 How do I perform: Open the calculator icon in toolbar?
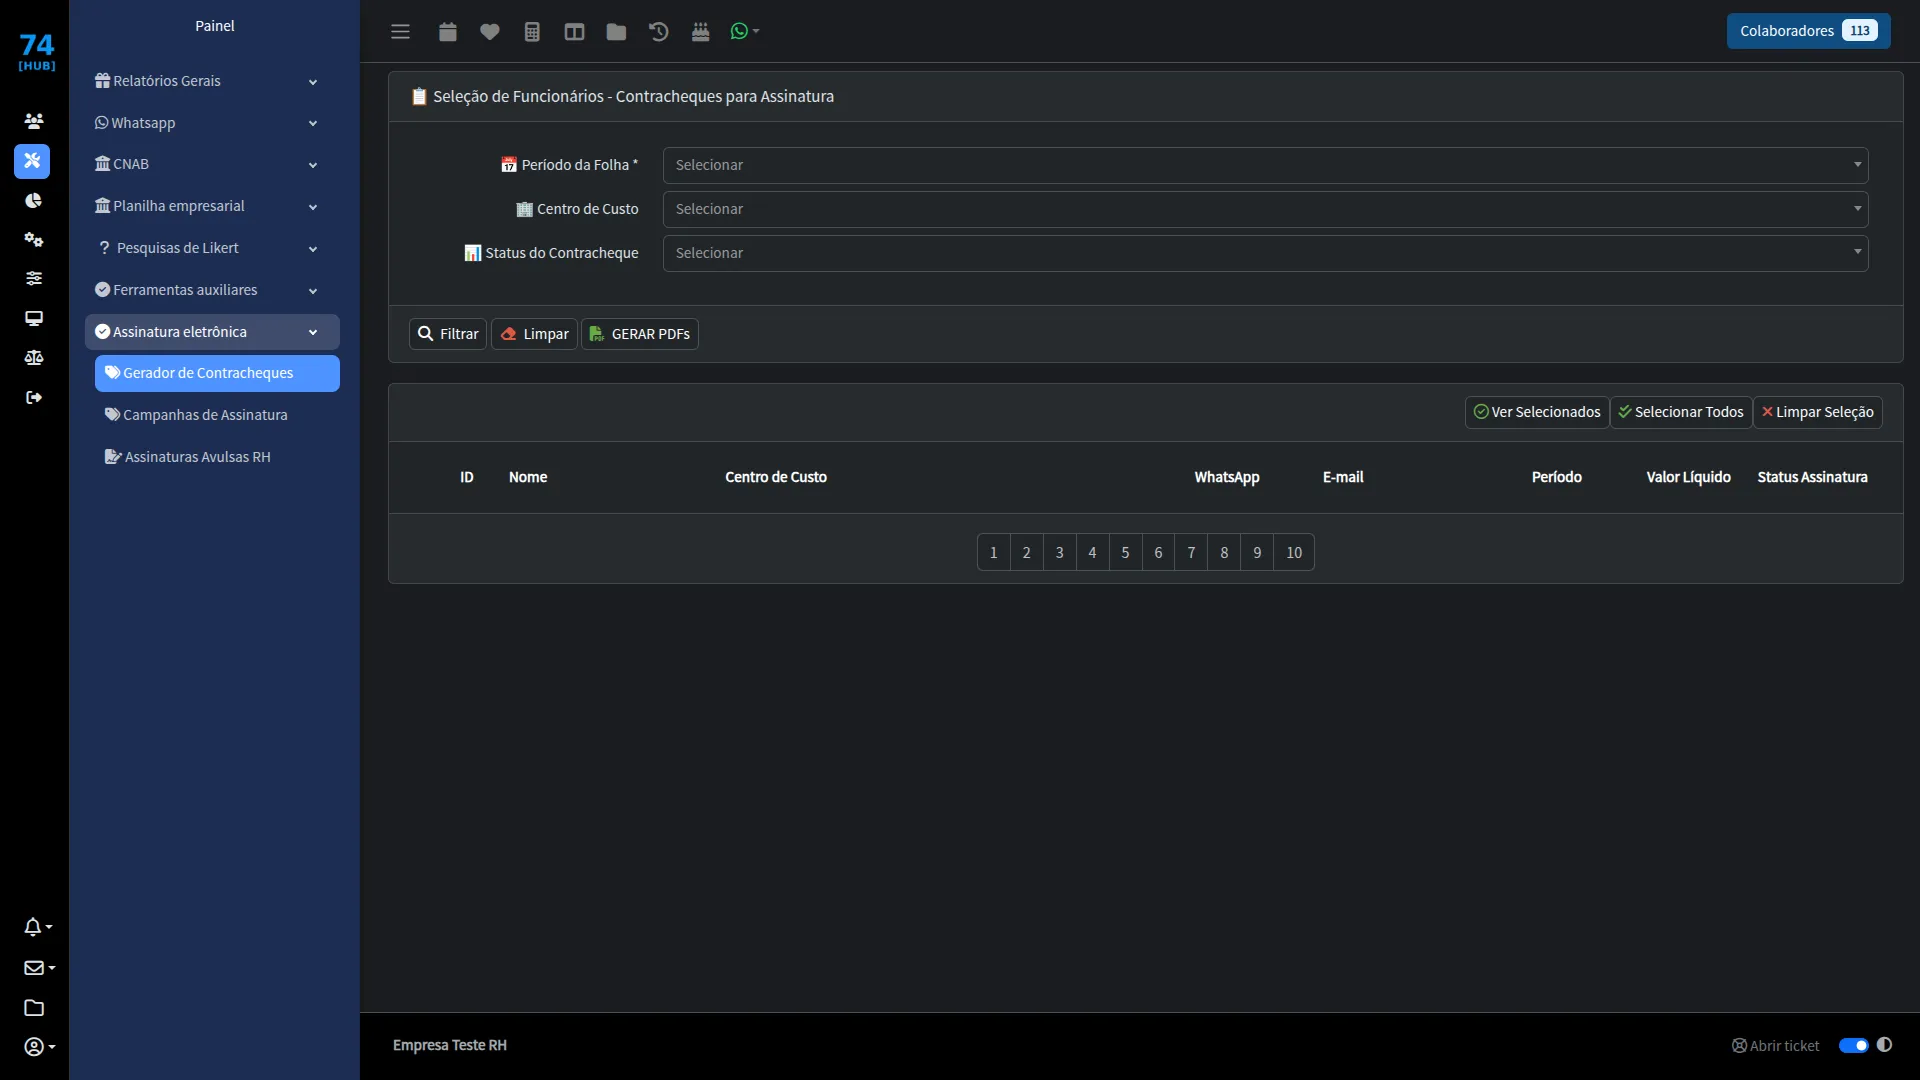click(532, 31)
